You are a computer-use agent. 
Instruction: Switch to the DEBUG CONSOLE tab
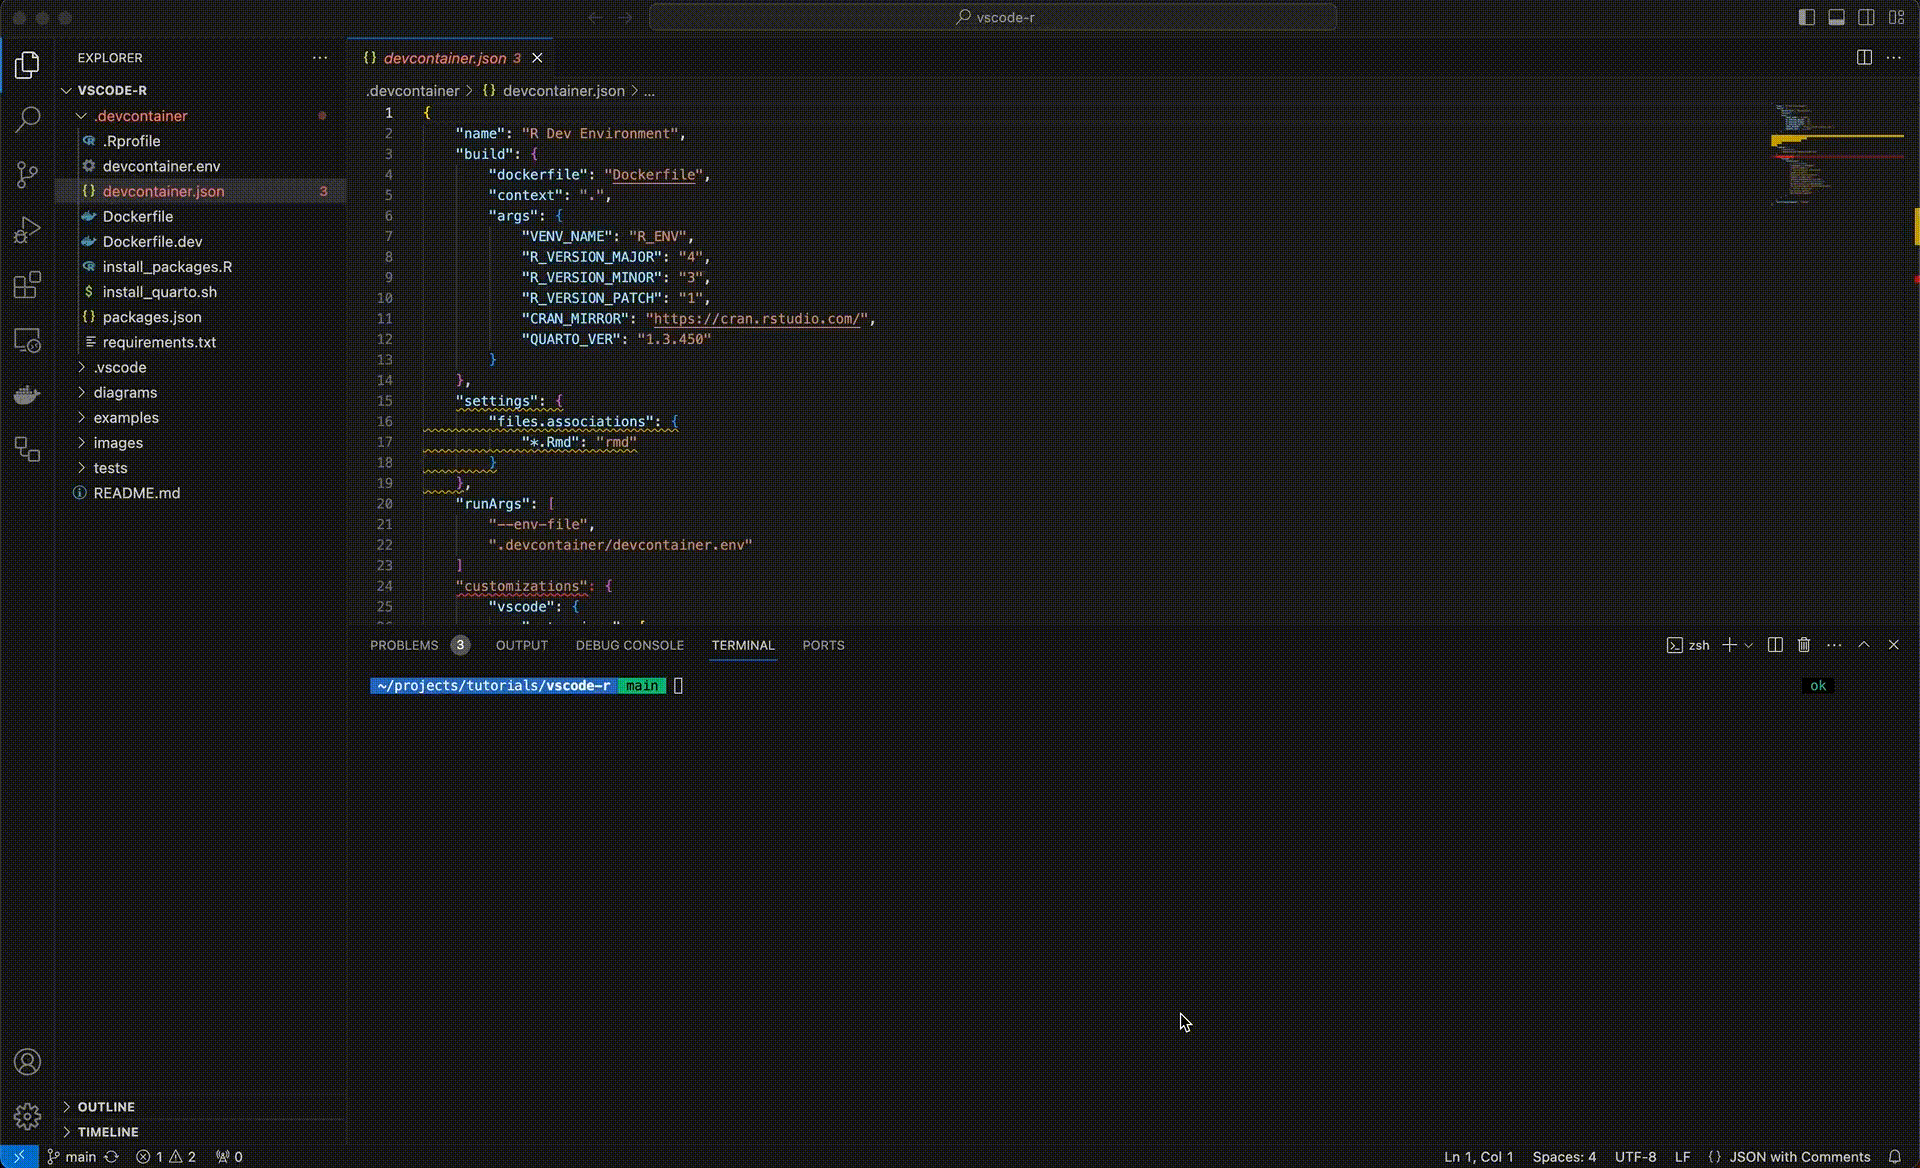point(629,645)
